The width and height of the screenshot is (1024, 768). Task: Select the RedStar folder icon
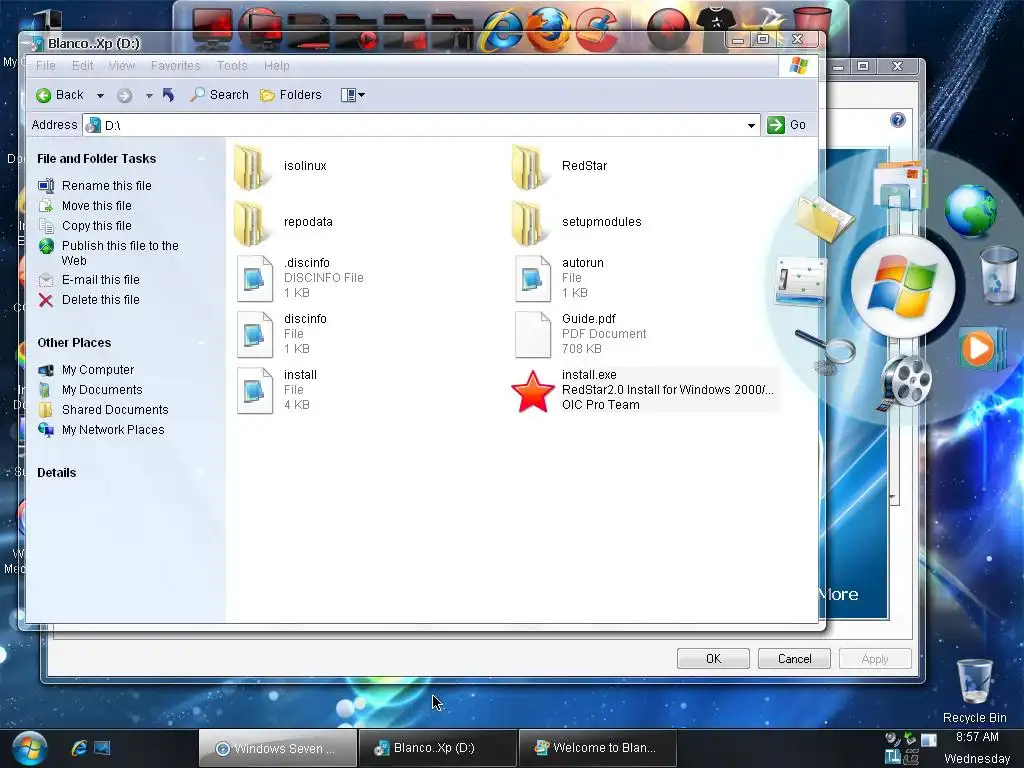click(529, 167)
